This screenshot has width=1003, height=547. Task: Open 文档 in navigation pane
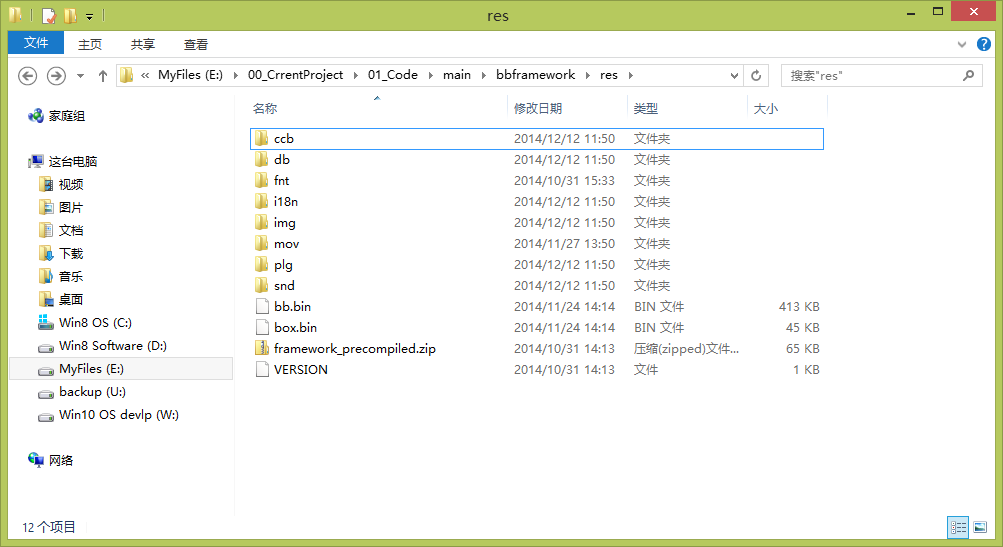coord(61,230)
